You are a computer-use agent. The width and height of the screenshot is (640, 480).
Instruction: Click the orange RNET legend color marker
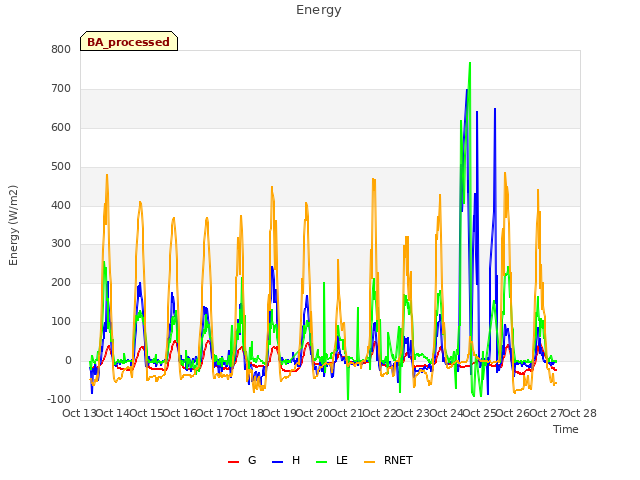(x=369, y=462)
